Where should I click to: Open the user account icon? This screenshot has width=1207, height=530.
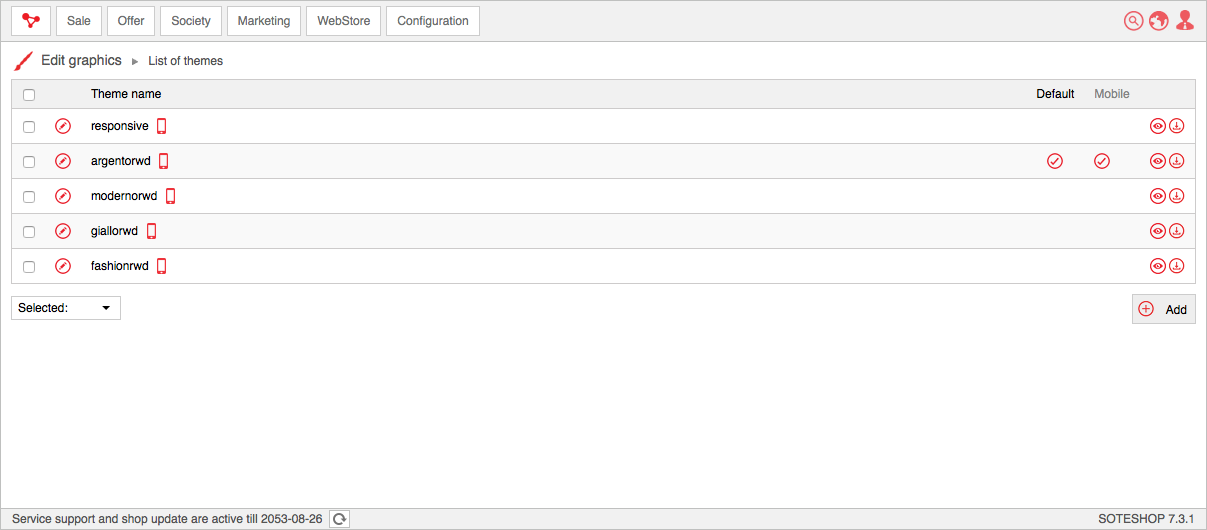pos(1185,21)
